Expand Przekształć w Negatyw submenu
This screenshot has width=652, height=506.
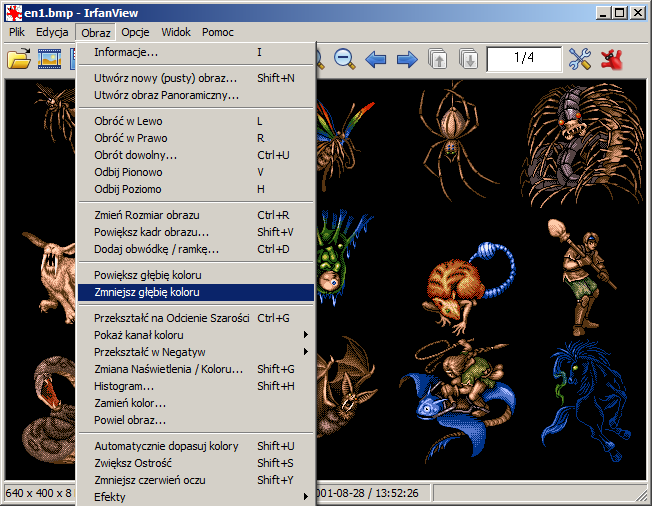pos(196,352)
